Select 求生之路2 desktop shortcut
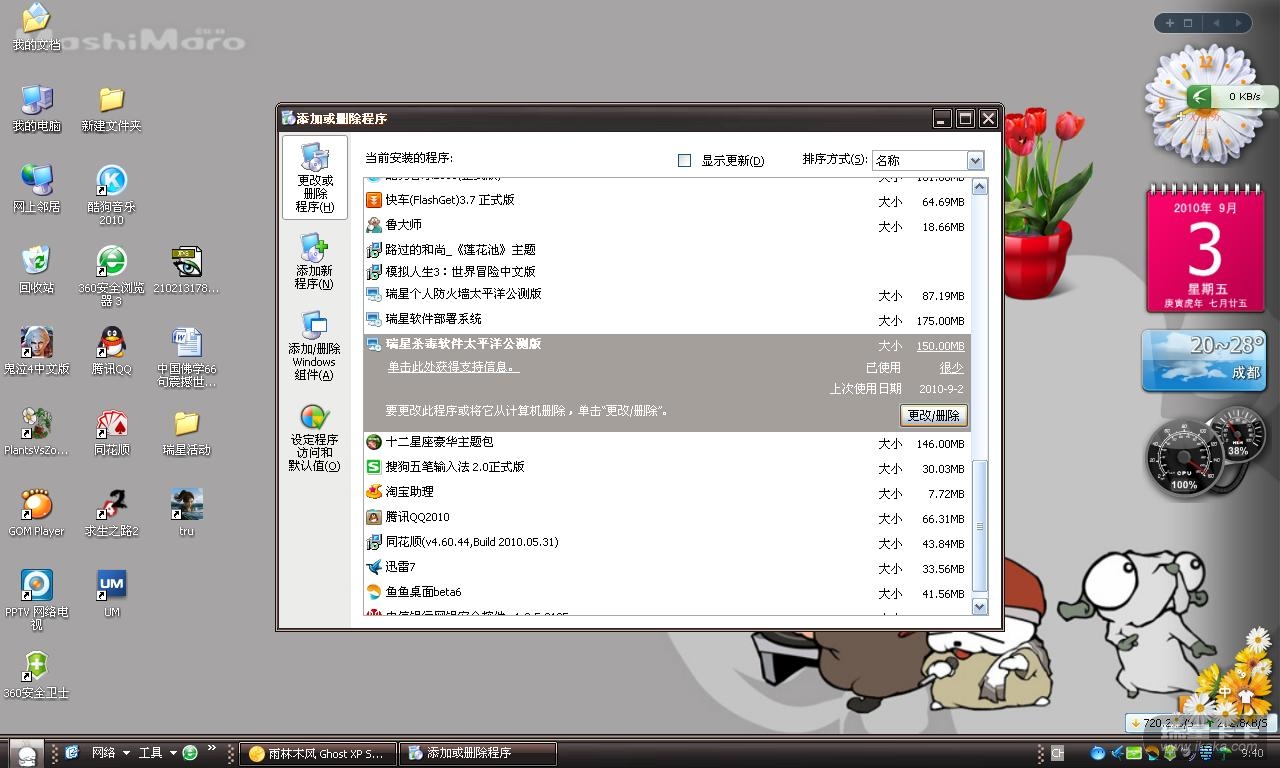This screenshot has width=1280, height=768. [111, 512]
